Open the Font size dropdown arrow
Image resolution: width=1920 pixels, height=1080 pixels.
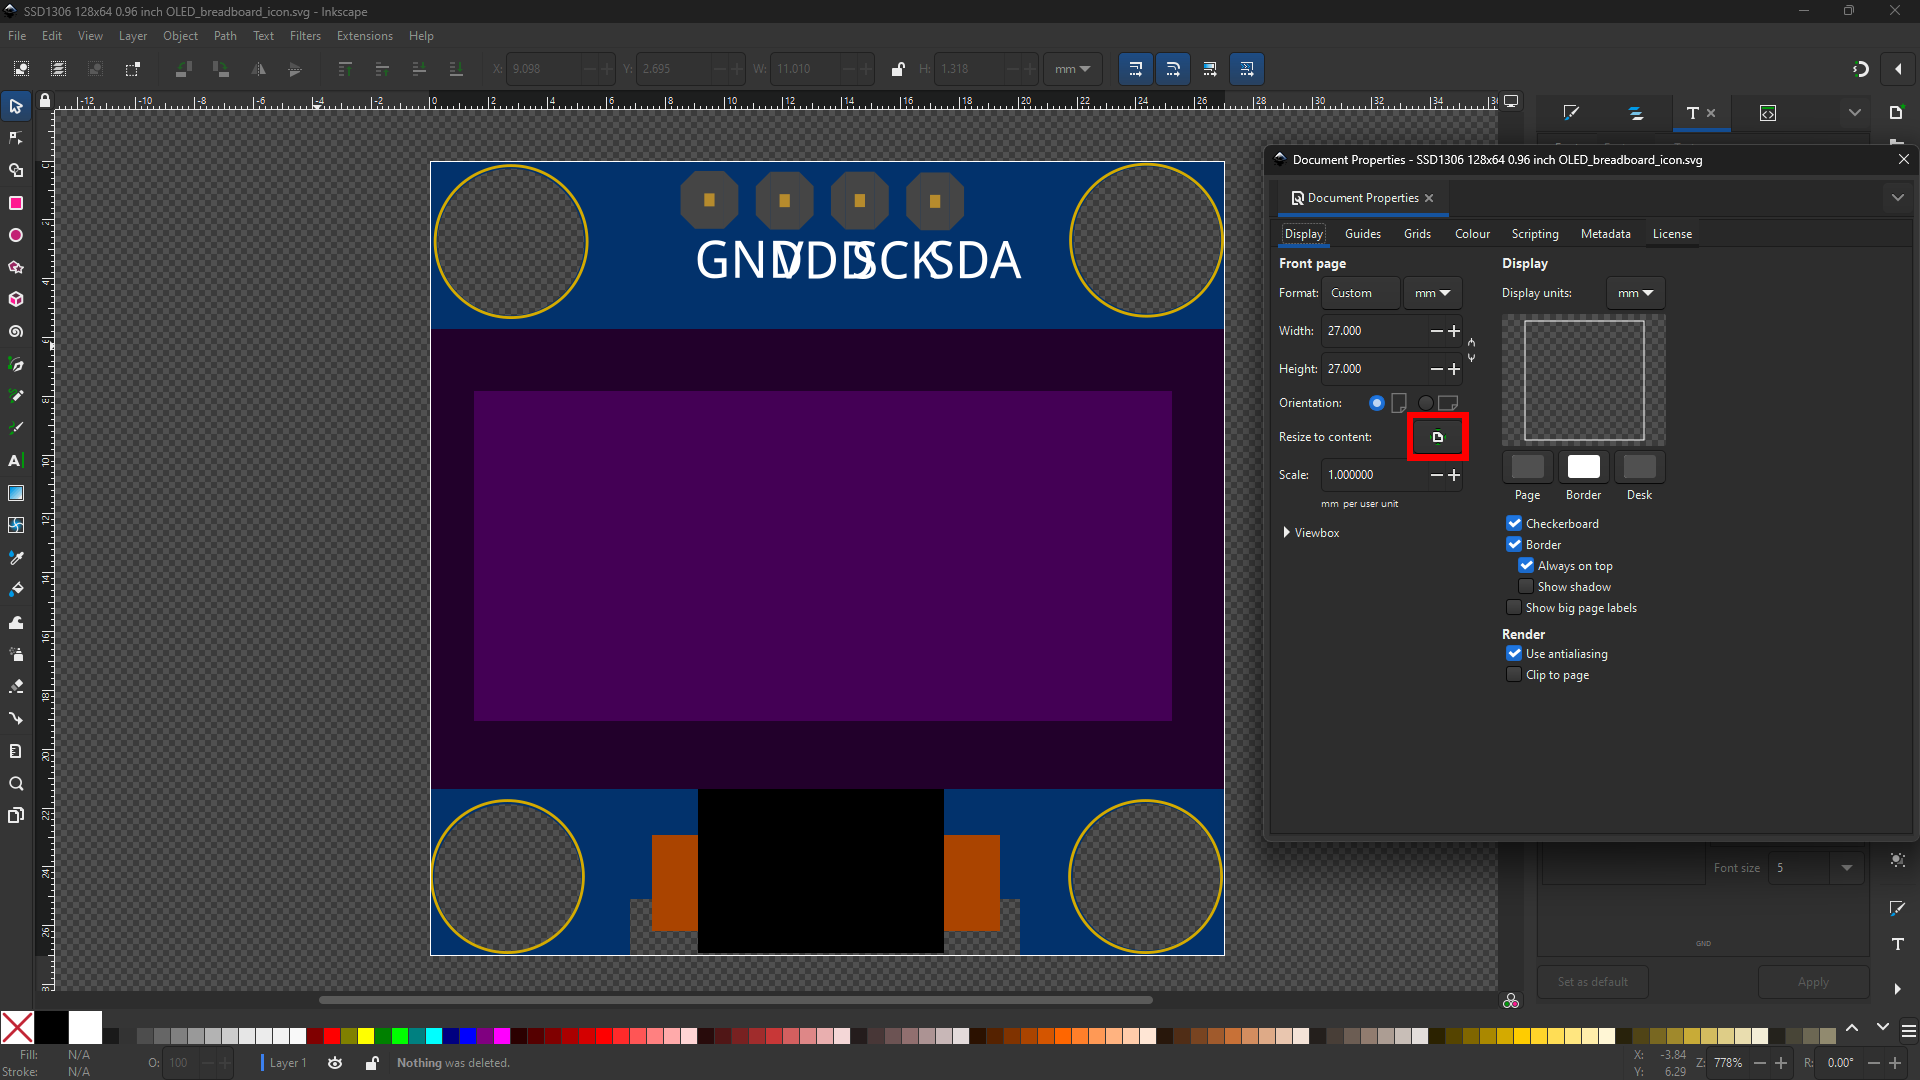(x=1847, y=868)
